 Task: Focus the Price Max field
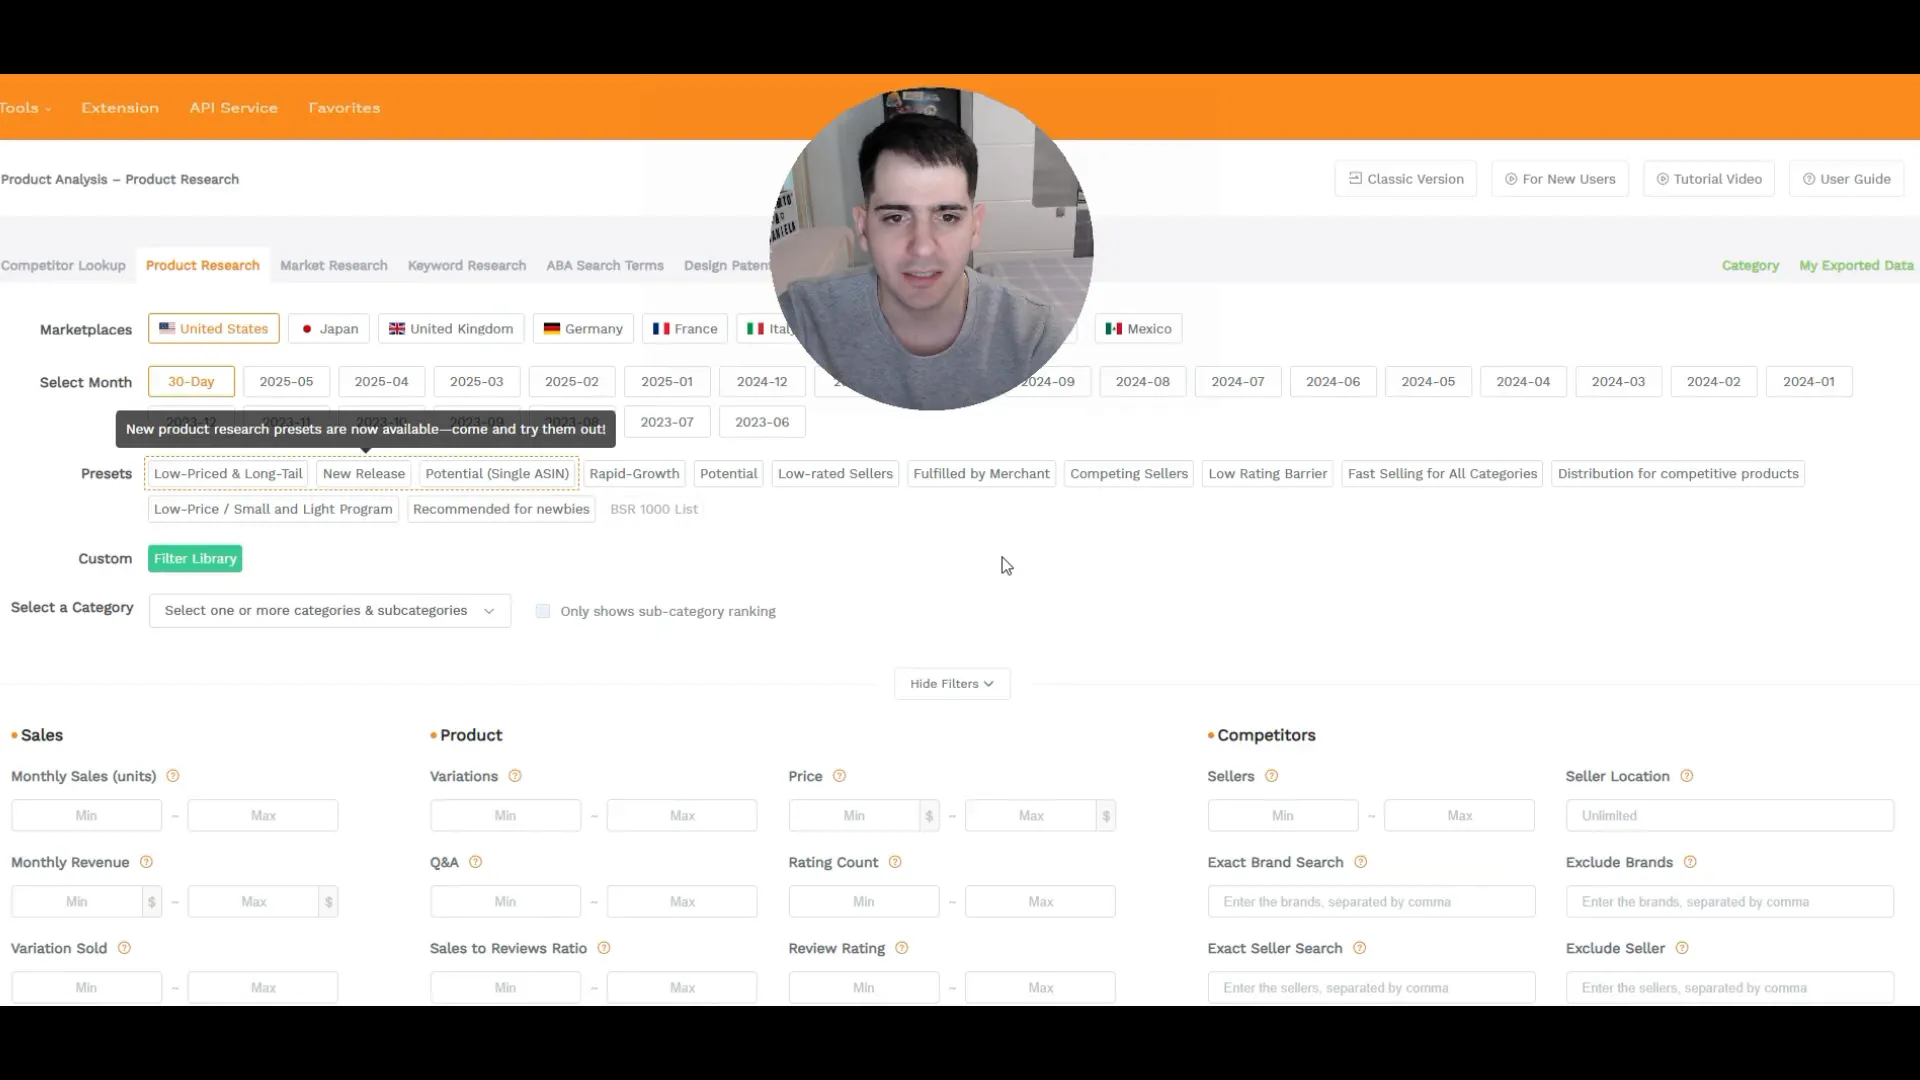coord(1031,816)
